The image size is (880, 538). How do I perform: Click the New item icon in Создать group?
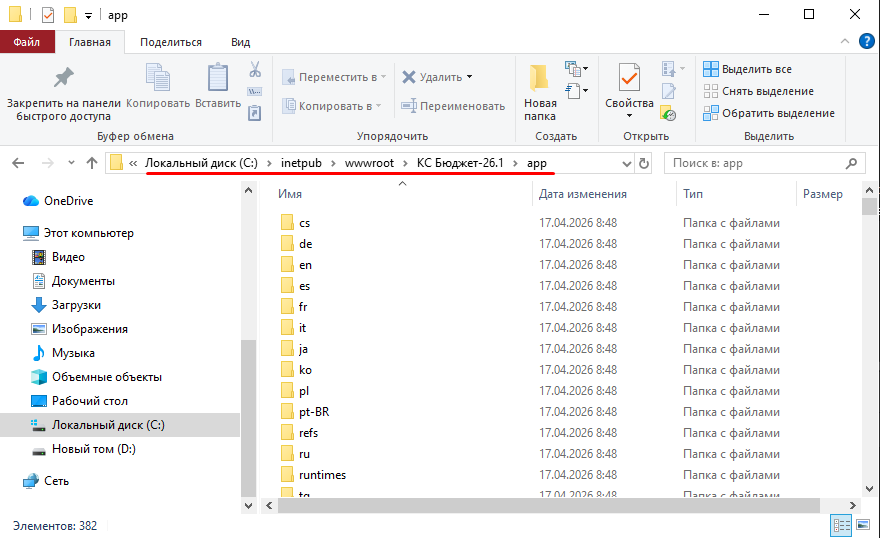click(x=573, y=69)
